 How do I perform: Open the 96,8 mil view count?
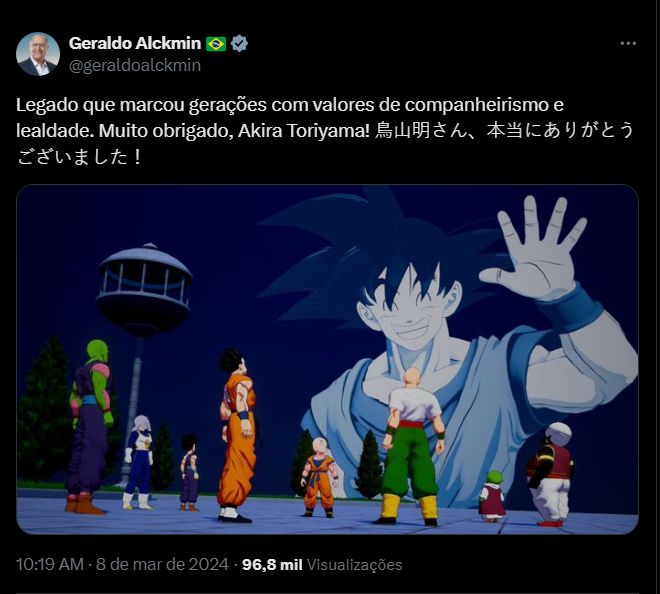[x=272, y=565]
